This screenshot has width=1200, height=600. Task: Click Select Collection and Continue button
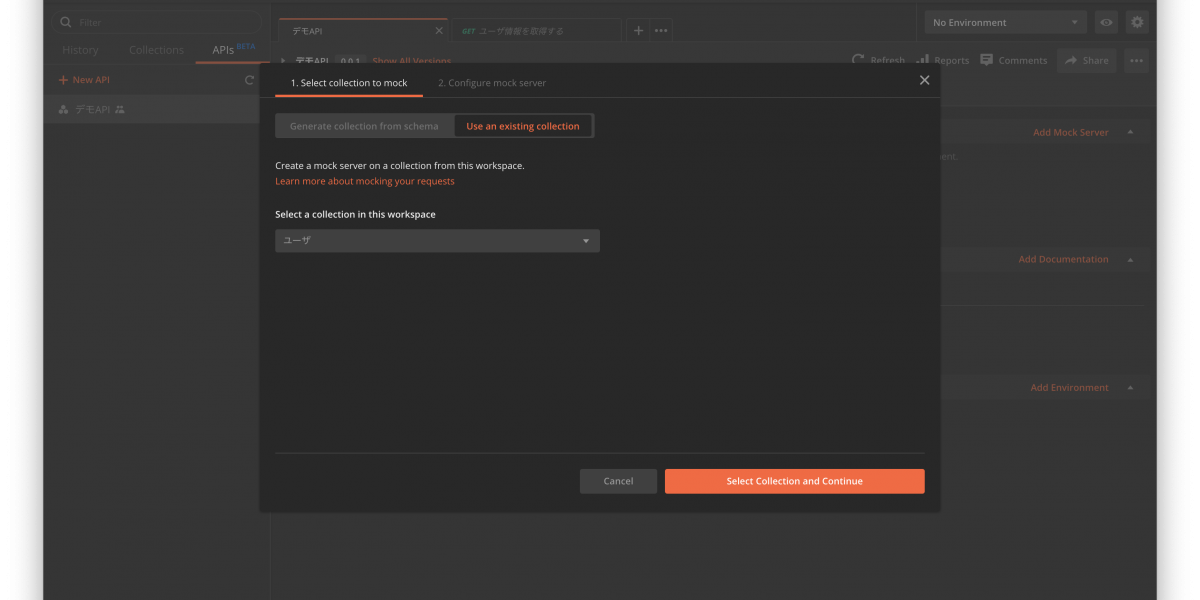pos(794,481)
